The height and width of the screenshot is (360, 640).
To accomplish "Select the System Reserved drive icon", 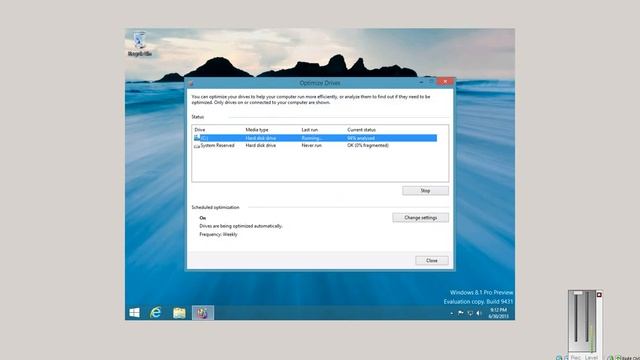I will coord(197,146).
